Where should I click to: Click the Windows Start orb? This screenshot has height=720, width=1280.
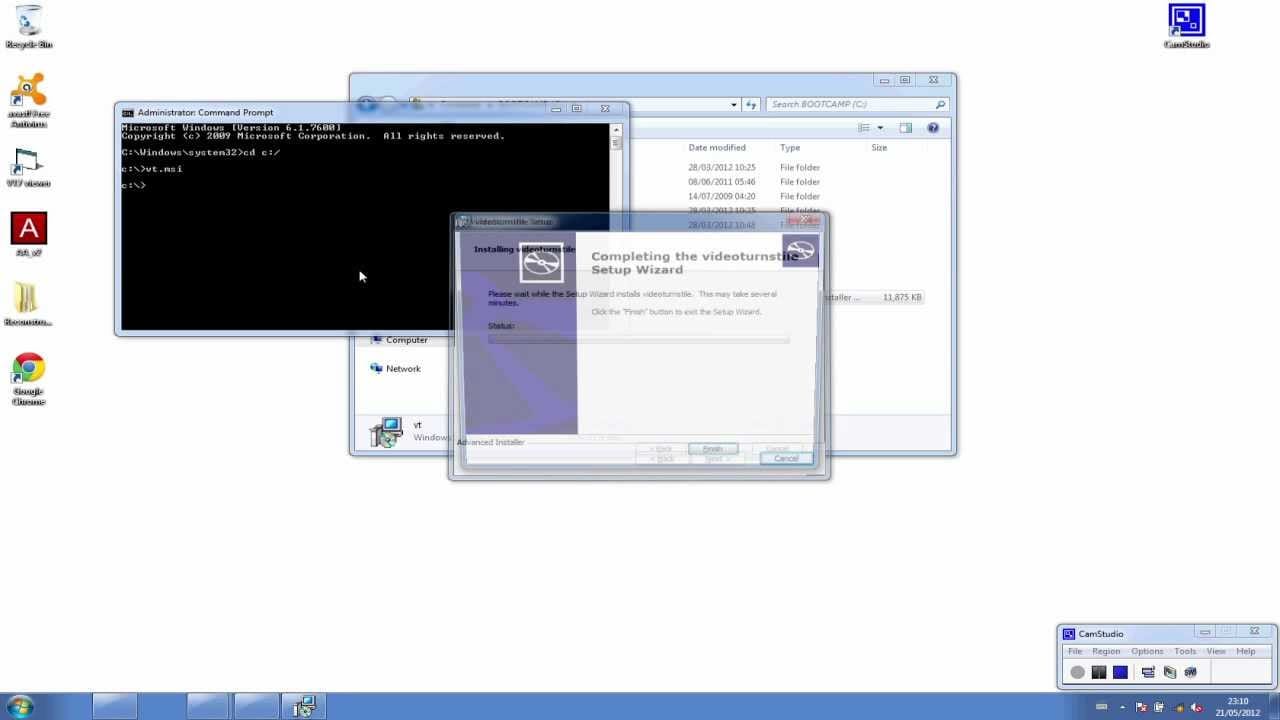tap(19, 706)
